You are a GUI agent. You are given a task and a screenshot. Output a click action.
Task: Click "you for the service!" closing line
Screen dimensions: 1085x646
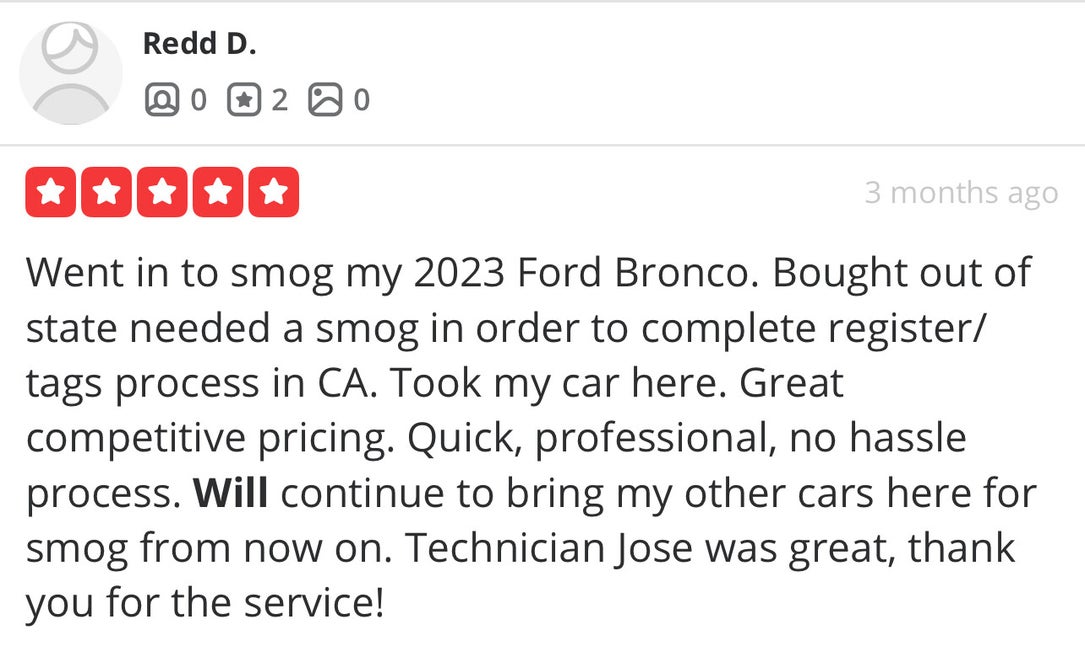(x=204, y=604)
